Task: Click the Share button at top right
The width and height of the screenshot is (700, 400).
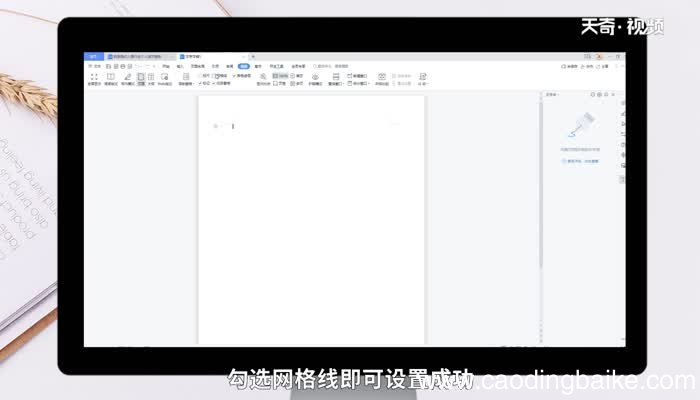Action: (603, 66)
